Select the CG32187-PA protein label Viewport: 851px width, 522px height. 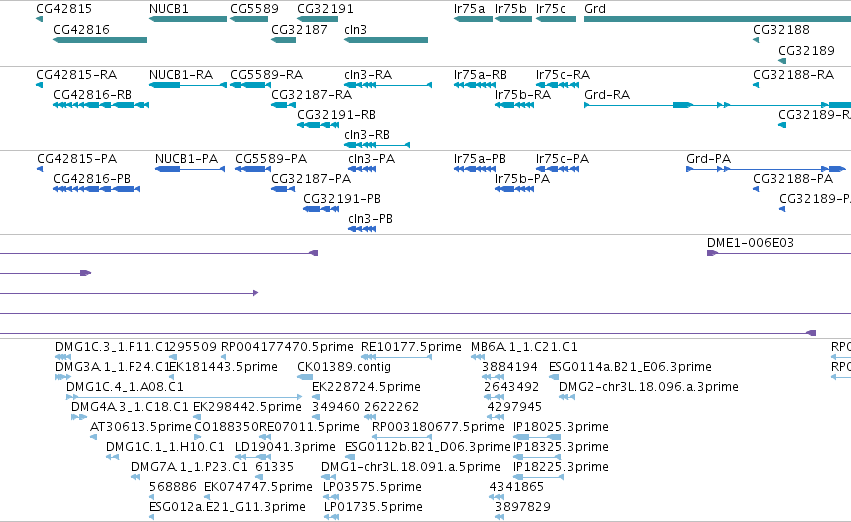(311, 179)
